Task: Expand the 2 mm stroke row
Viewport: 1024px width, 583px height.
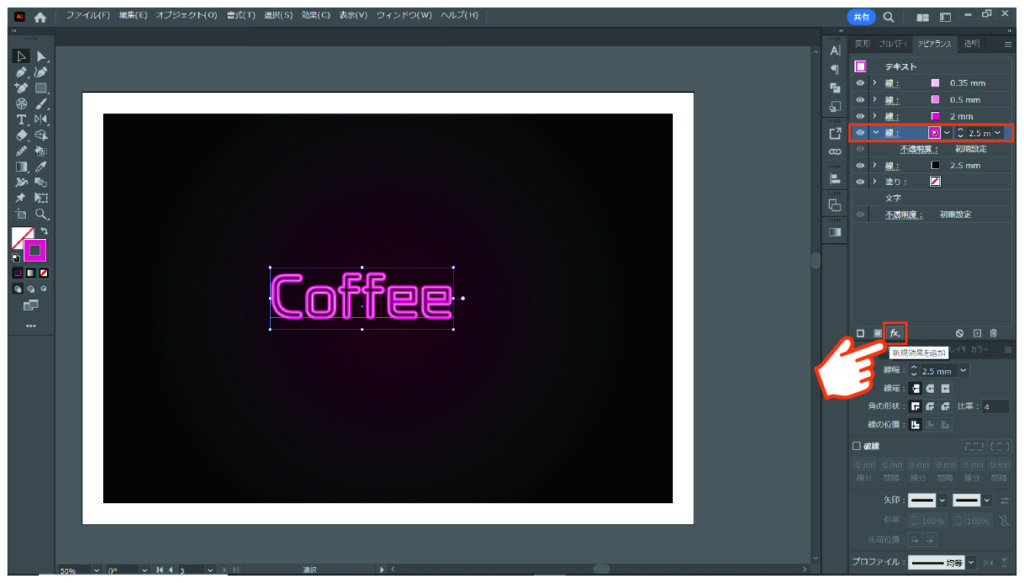Action: click(875, 116)
